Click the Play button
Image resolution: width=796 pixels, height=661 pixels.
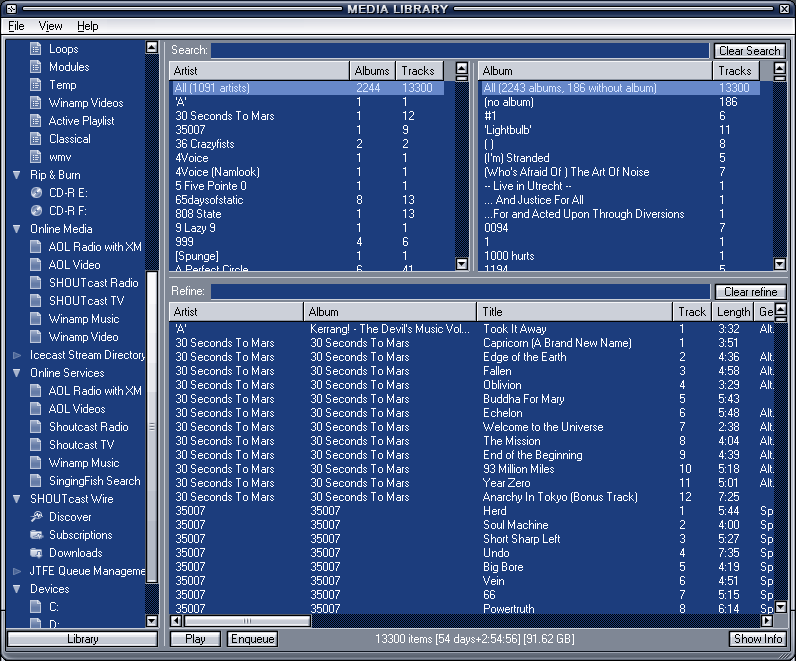click(195, 639)
